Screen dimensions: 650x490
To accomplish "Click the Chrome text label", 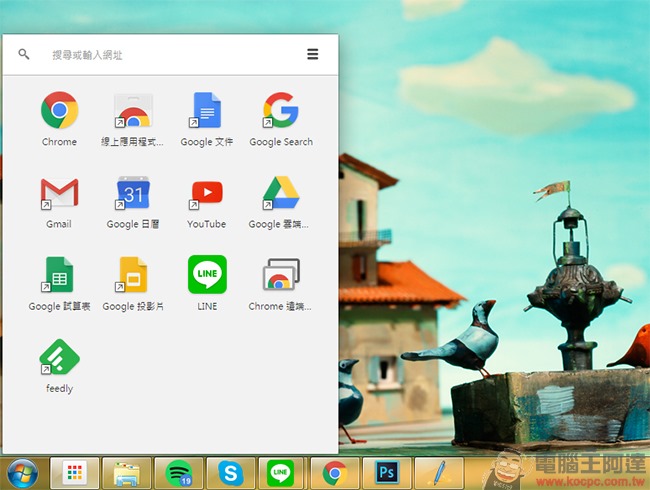I will click(x=59, y=142).
